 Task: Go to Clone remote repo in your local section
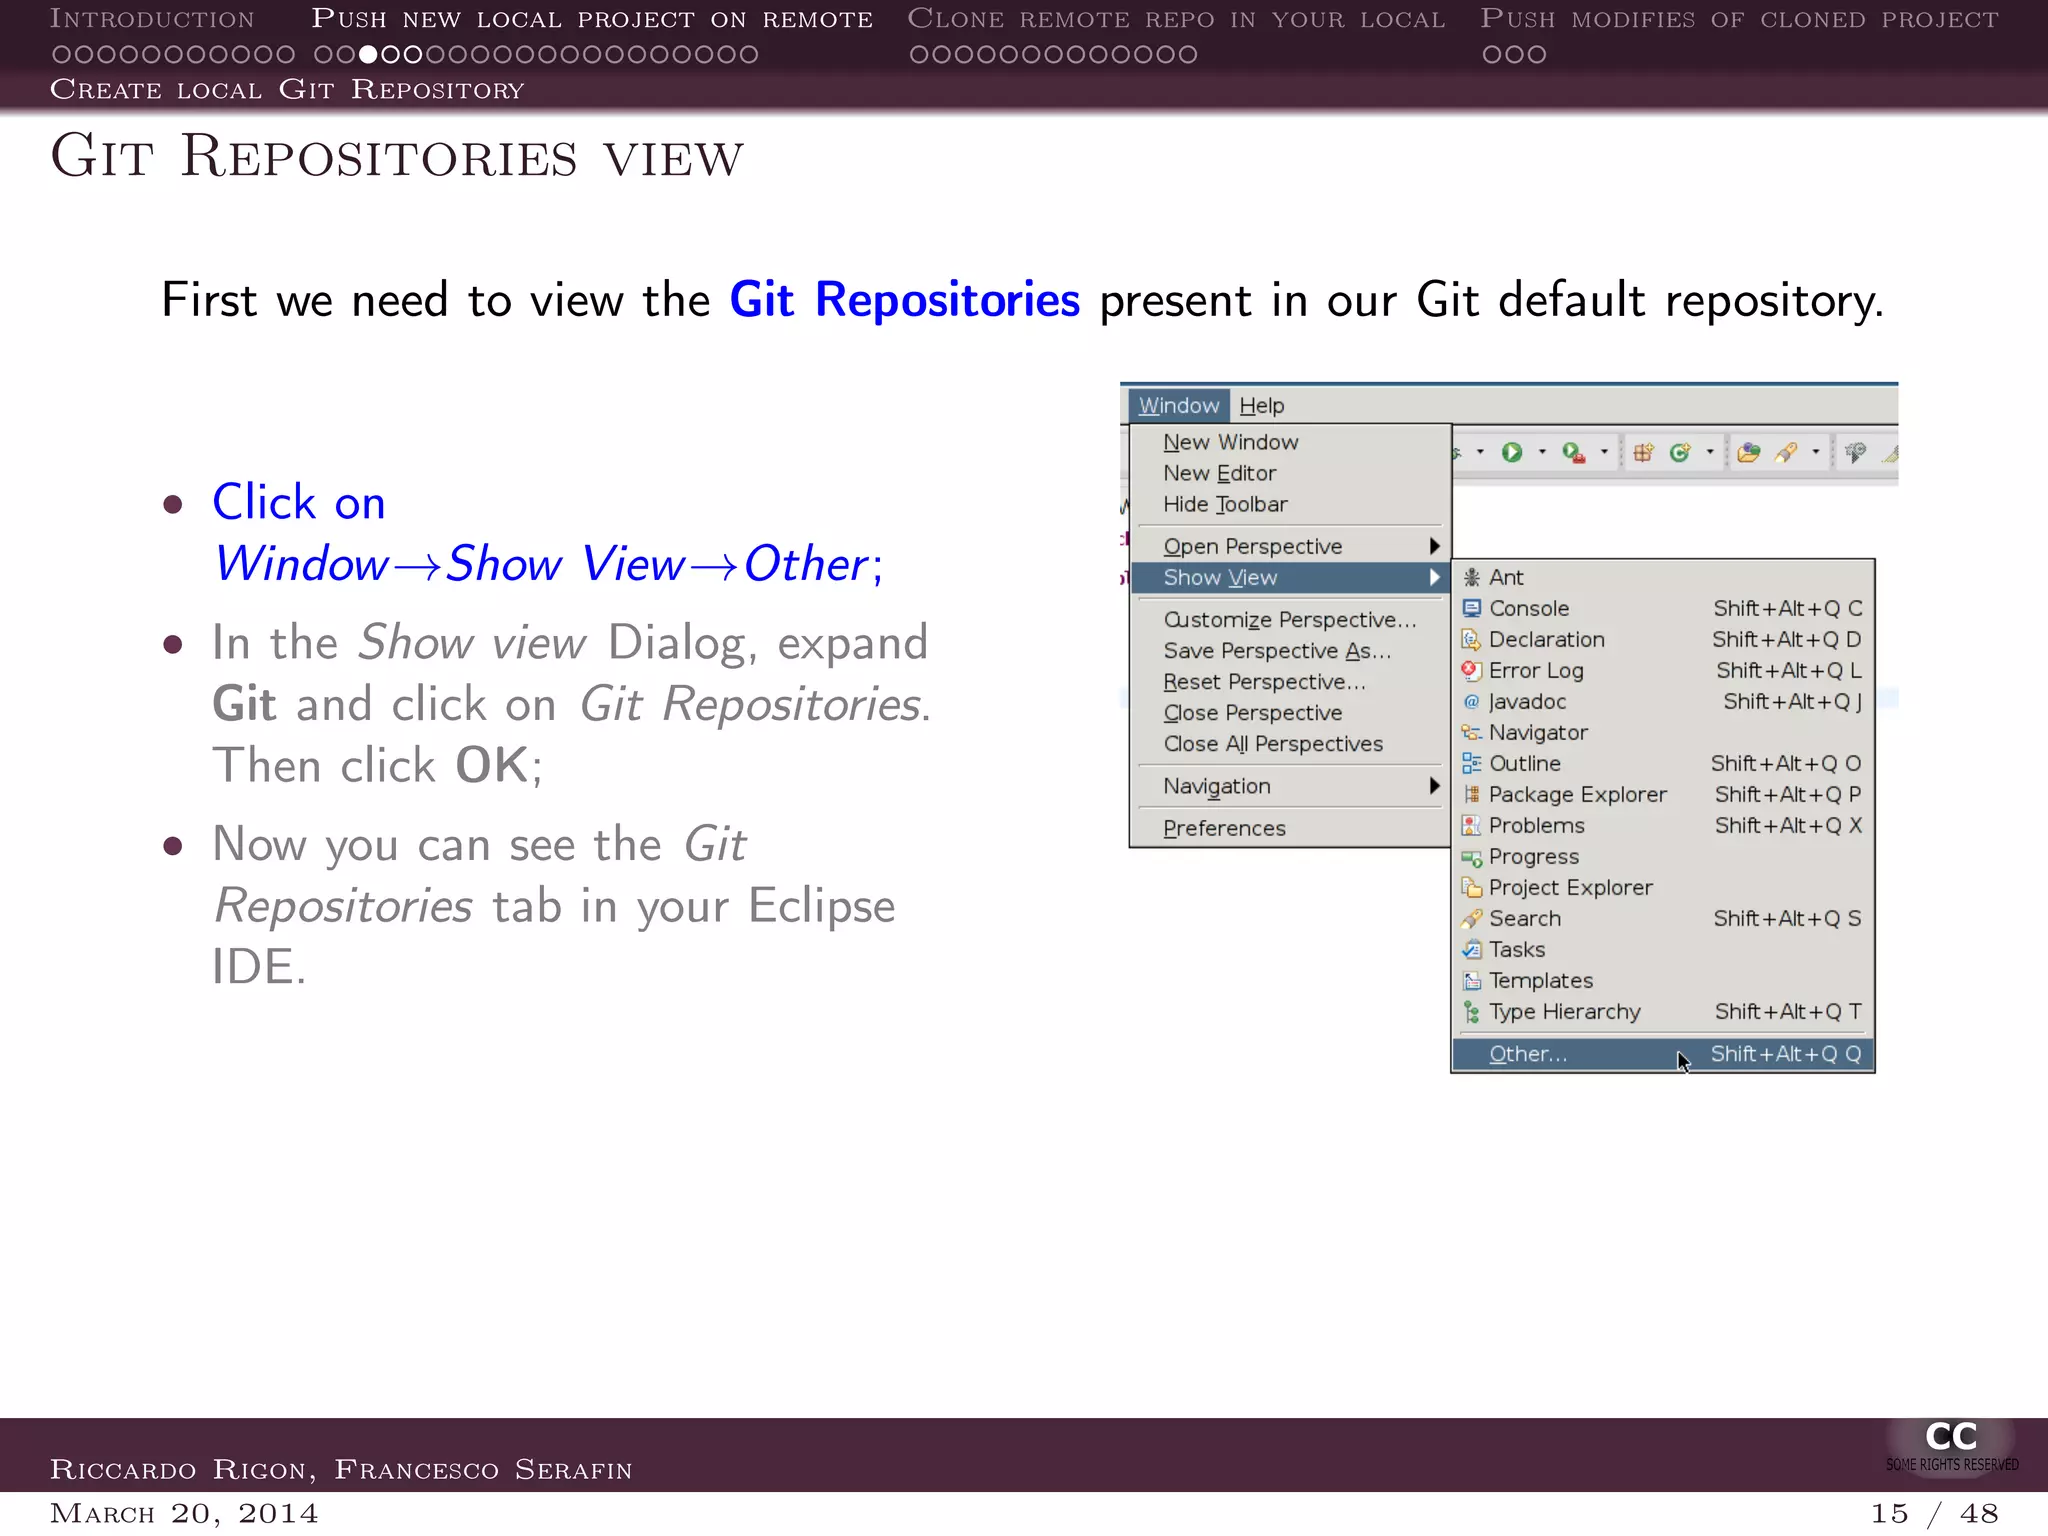[x=1176, y=19]
